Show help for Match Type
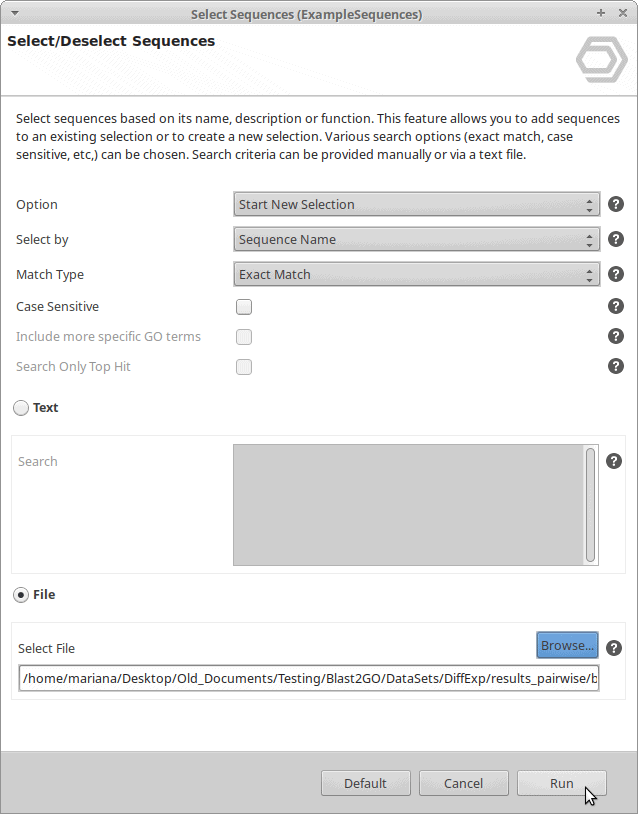Image resolution: width=638 pixels, height=814 pixels. pos(616,274)
